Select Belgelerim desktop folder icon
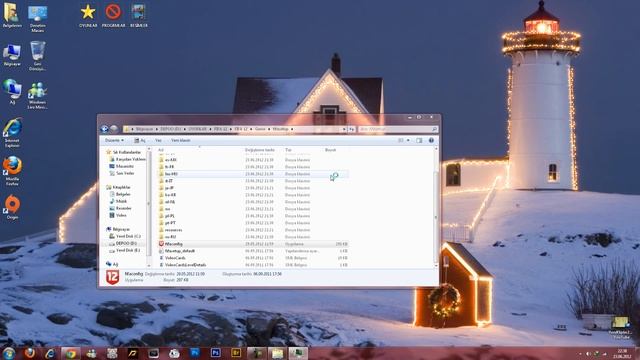Image resolution: width=640 pixels, height=360 pixels. pyautogui.click(x=11, y=16)
